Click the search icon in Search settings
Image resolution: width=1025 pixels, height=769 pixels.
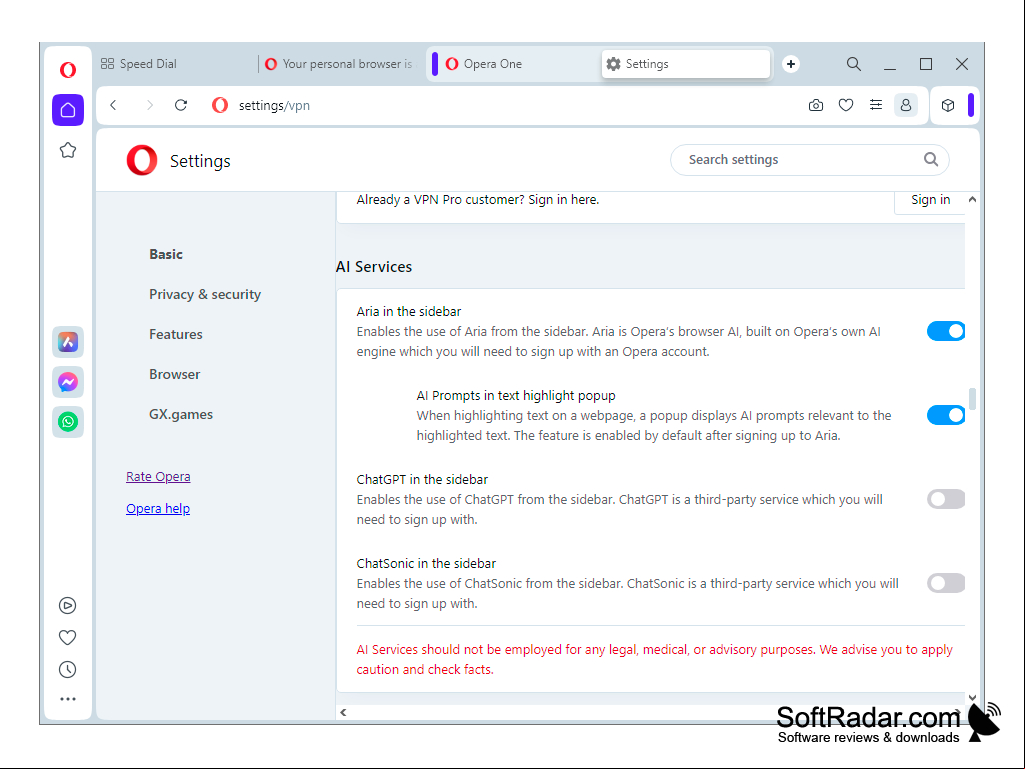pos(931,160)
